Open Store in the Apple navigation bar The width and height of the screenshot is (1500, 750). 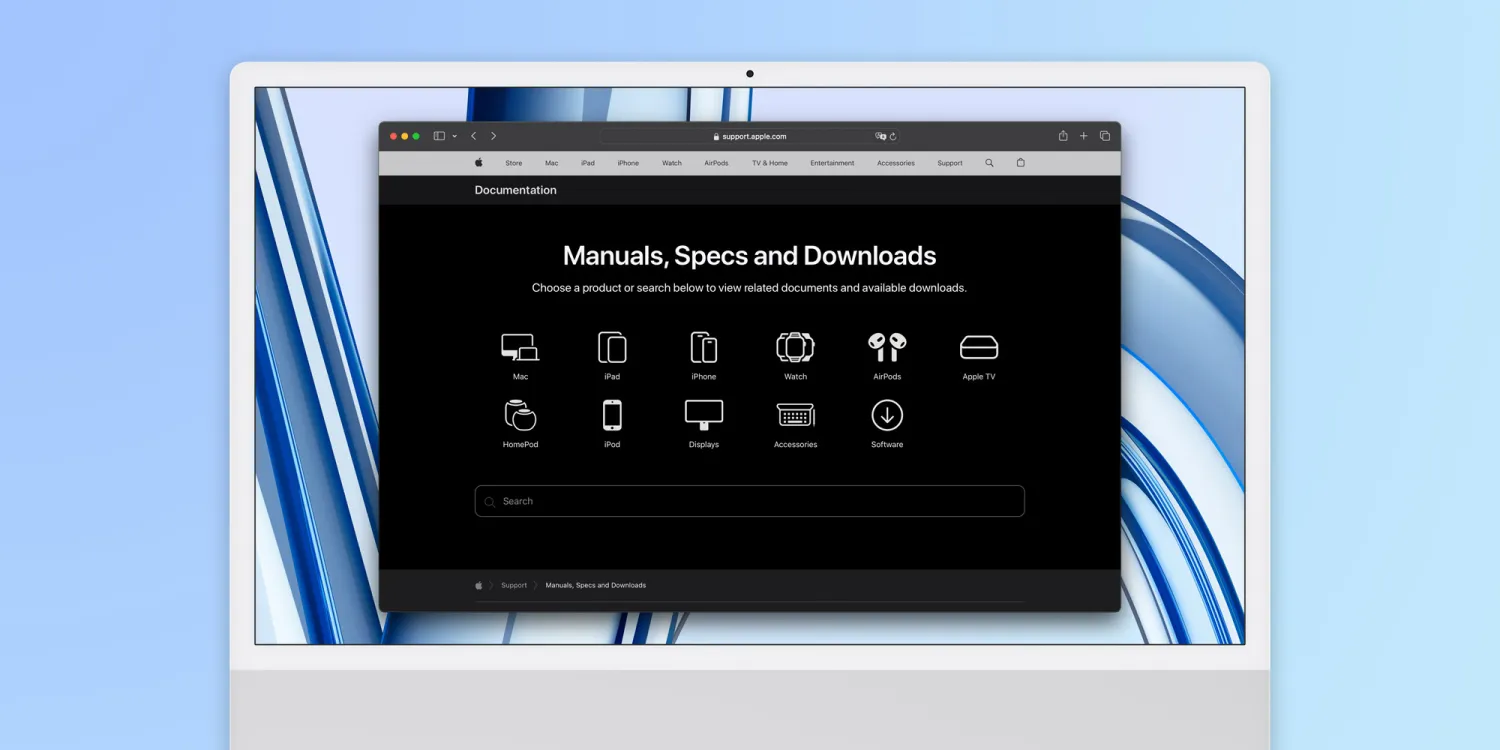point(514,163)
